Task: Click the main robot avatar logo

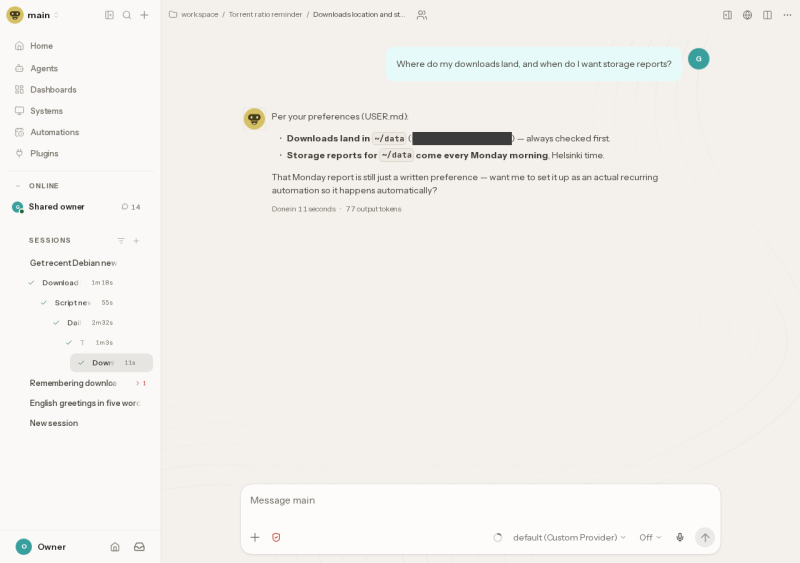Action: point(15,15)
